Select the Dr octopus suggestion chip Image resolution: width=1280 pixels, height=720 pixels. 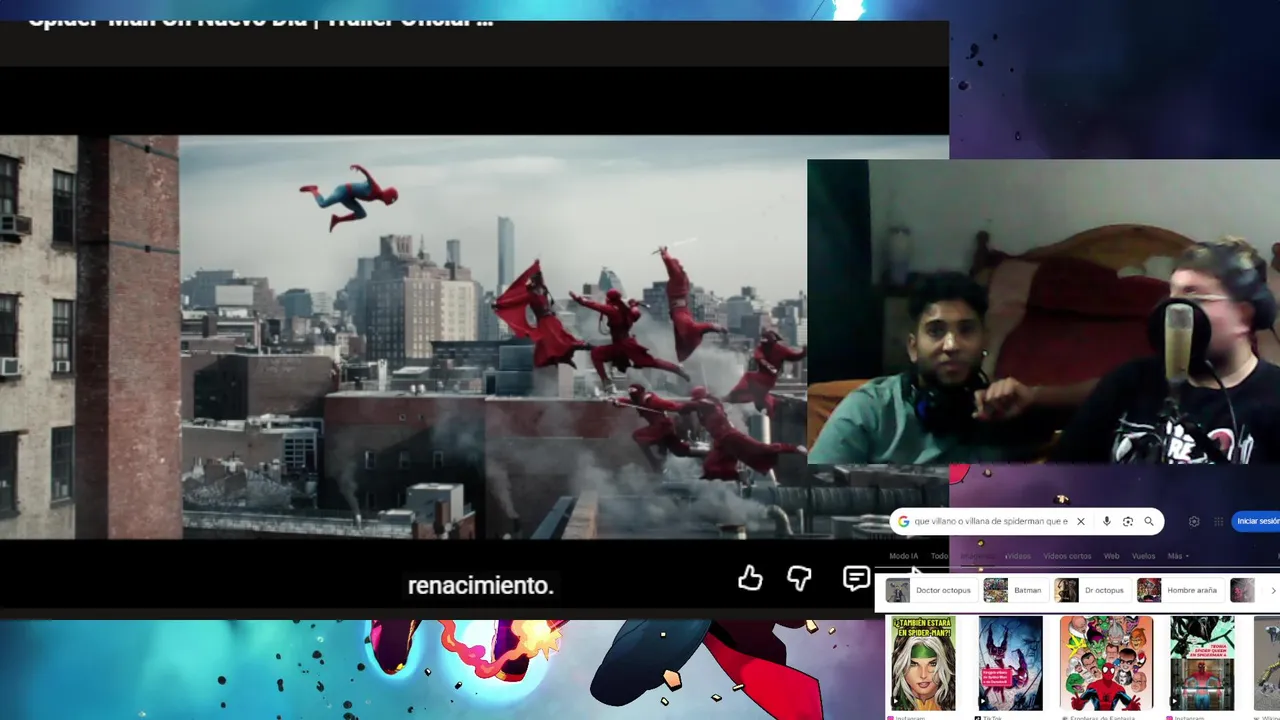tap(1092, 590)
